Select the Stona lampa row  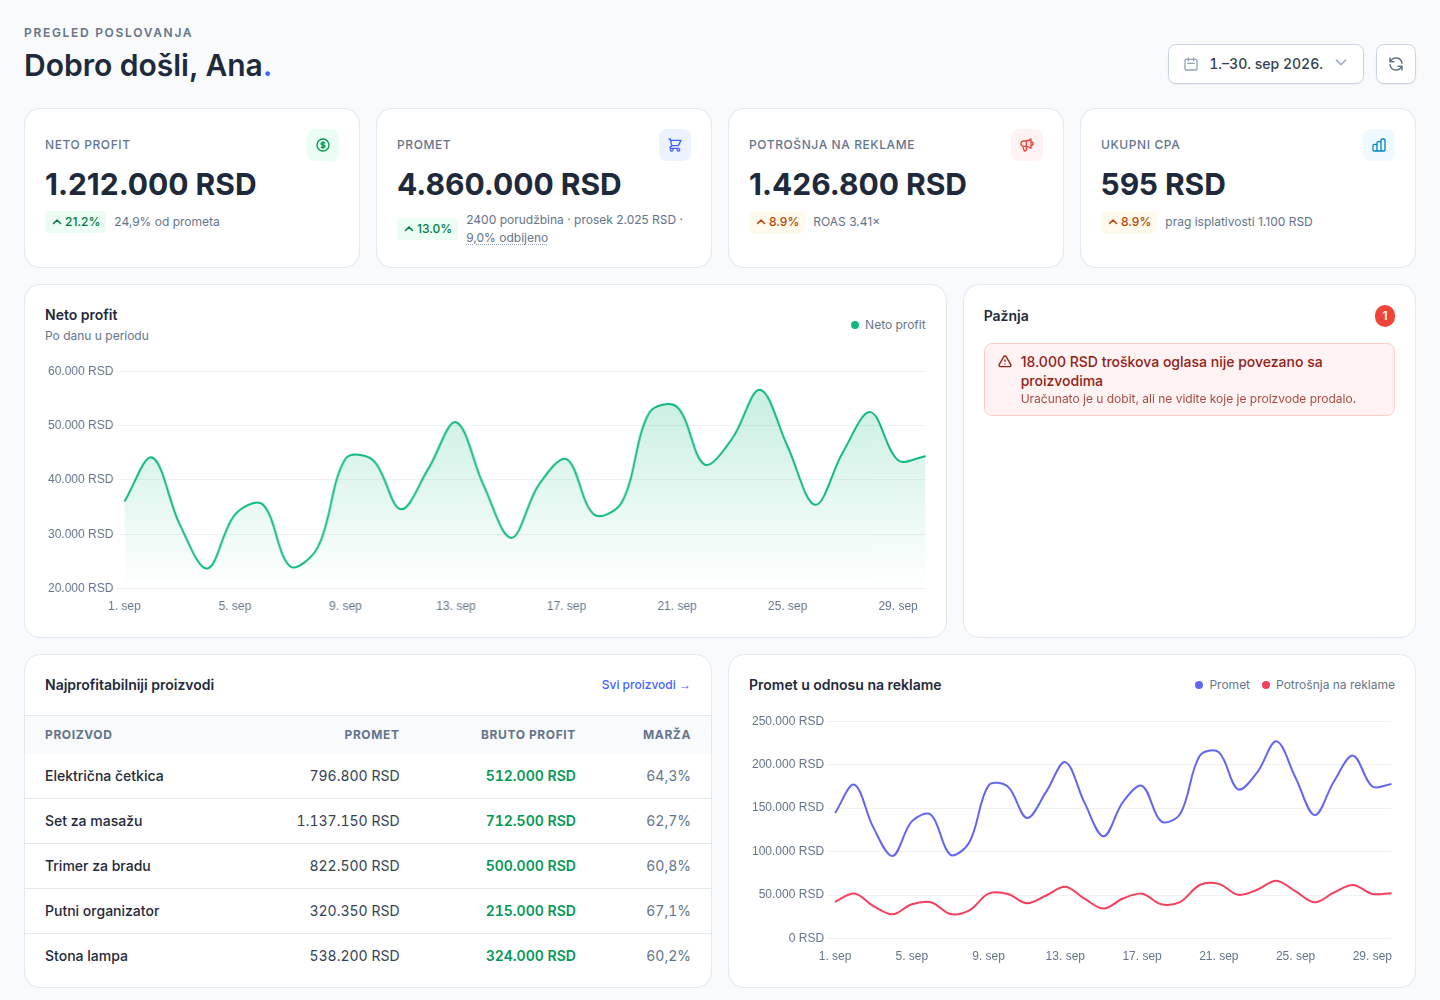tap(368, 956)
